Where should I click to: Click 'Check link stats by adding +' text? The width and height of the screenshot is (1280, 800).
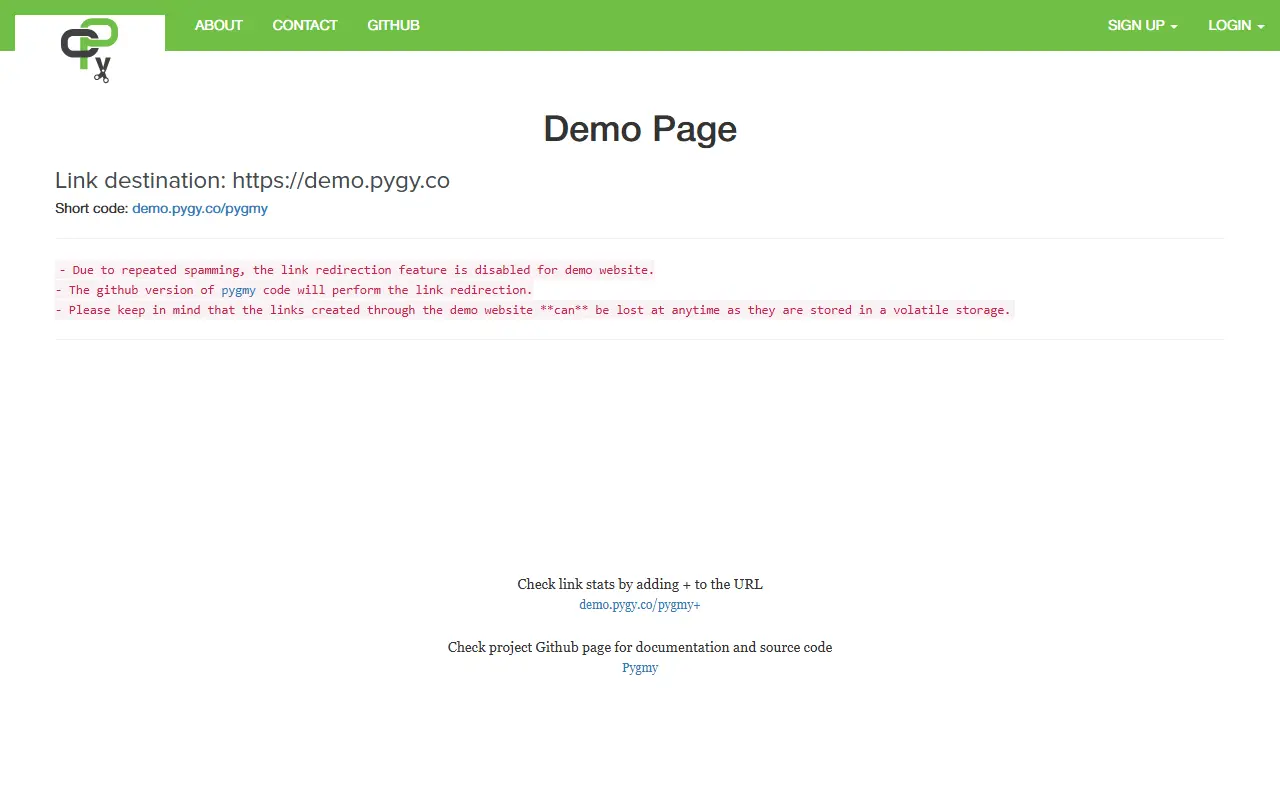point(640,584)
